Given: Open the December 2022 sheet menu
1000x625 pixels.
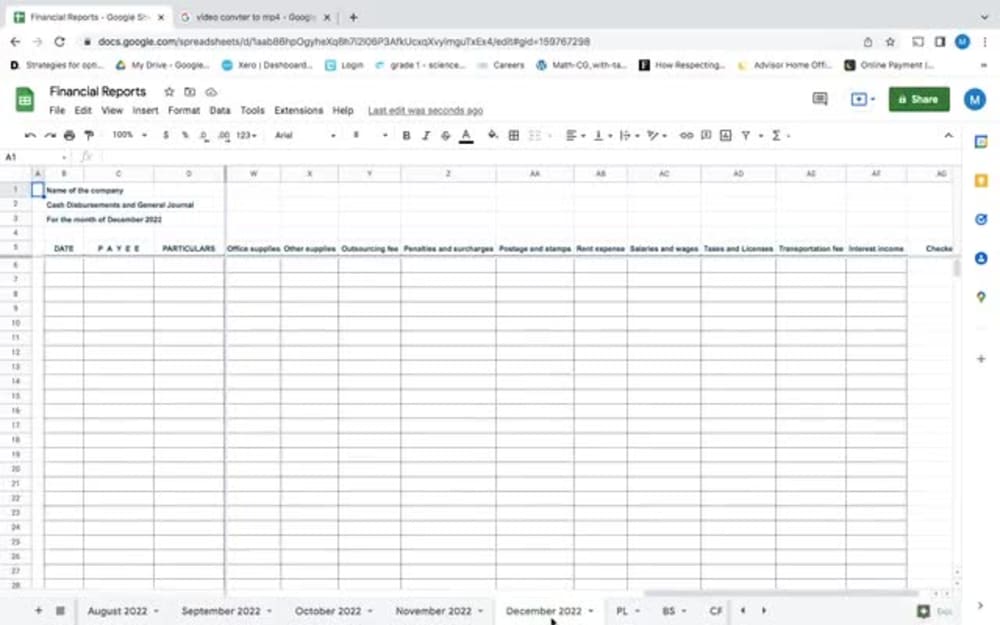Looking at the screenshot, I should pyautogui.click(x=592, y=610).
